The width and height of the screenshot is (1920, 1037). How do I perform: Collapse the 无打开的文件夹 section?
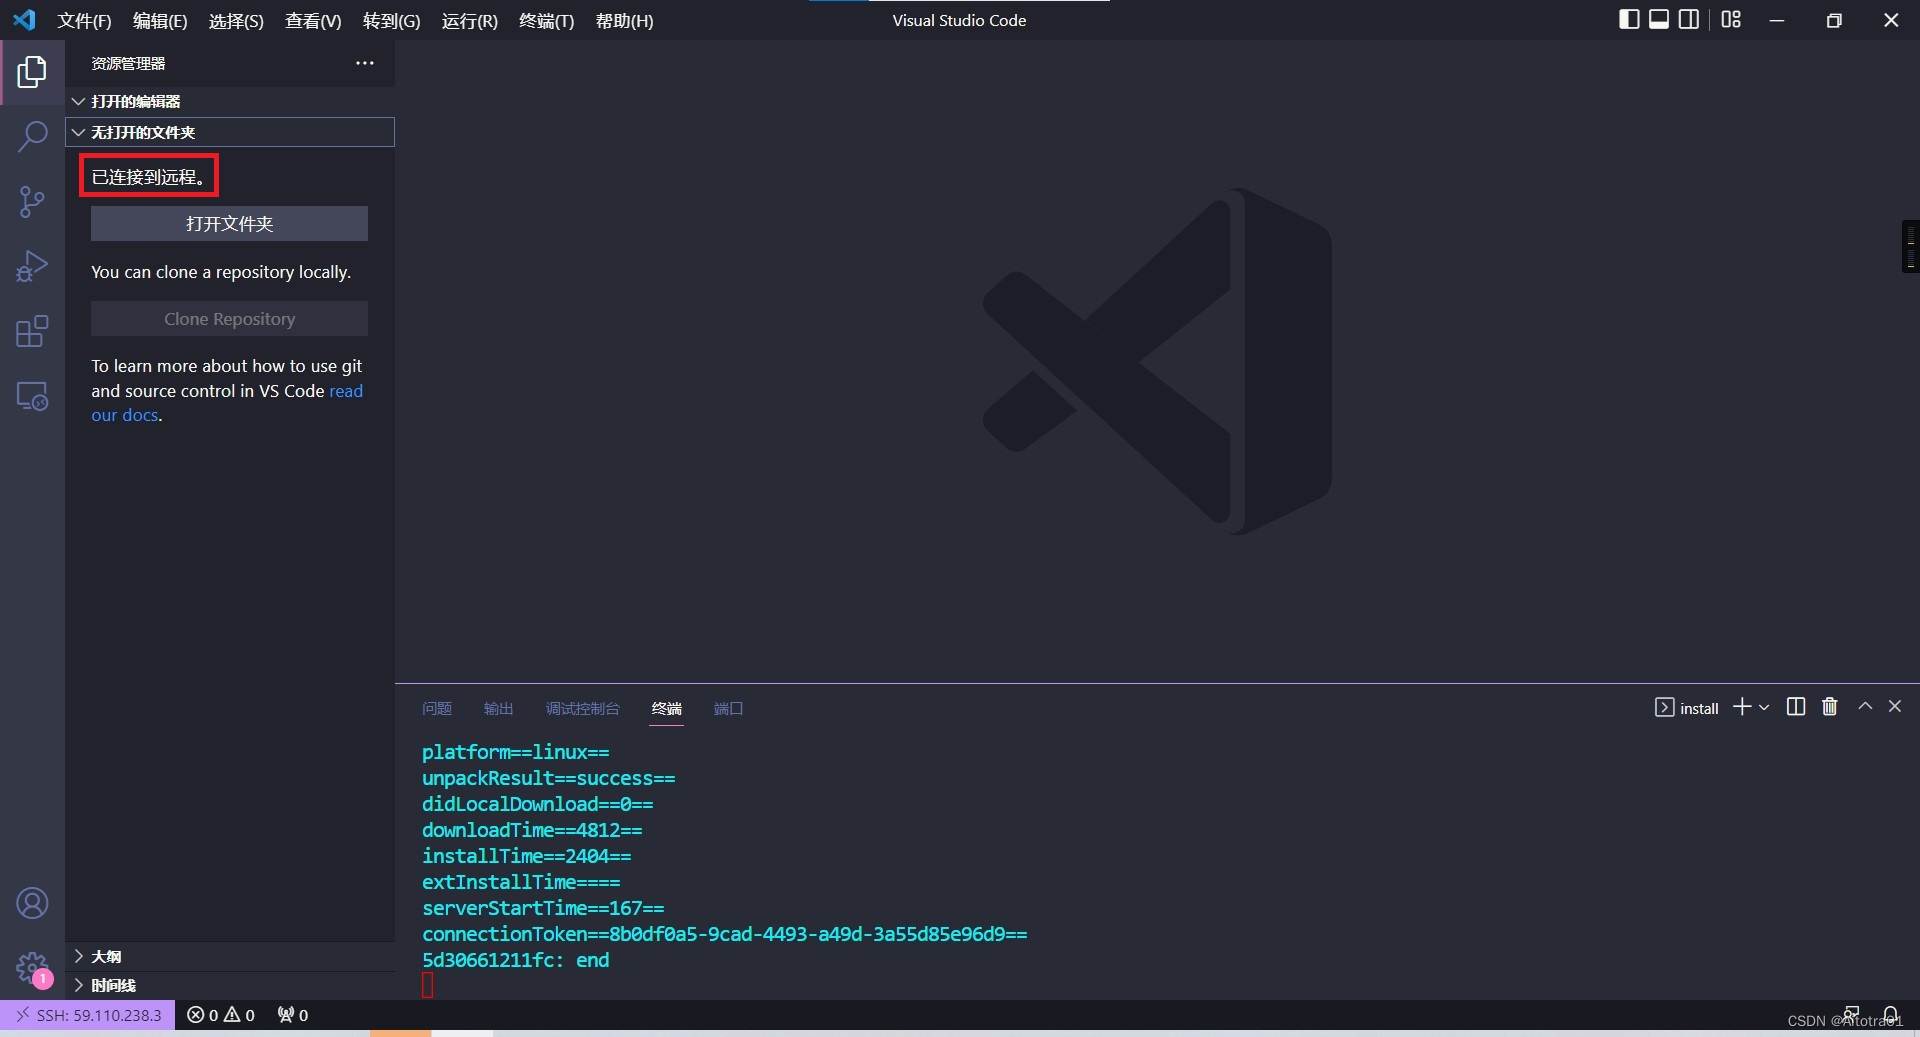pyautogui.click(x=230, y=132)
